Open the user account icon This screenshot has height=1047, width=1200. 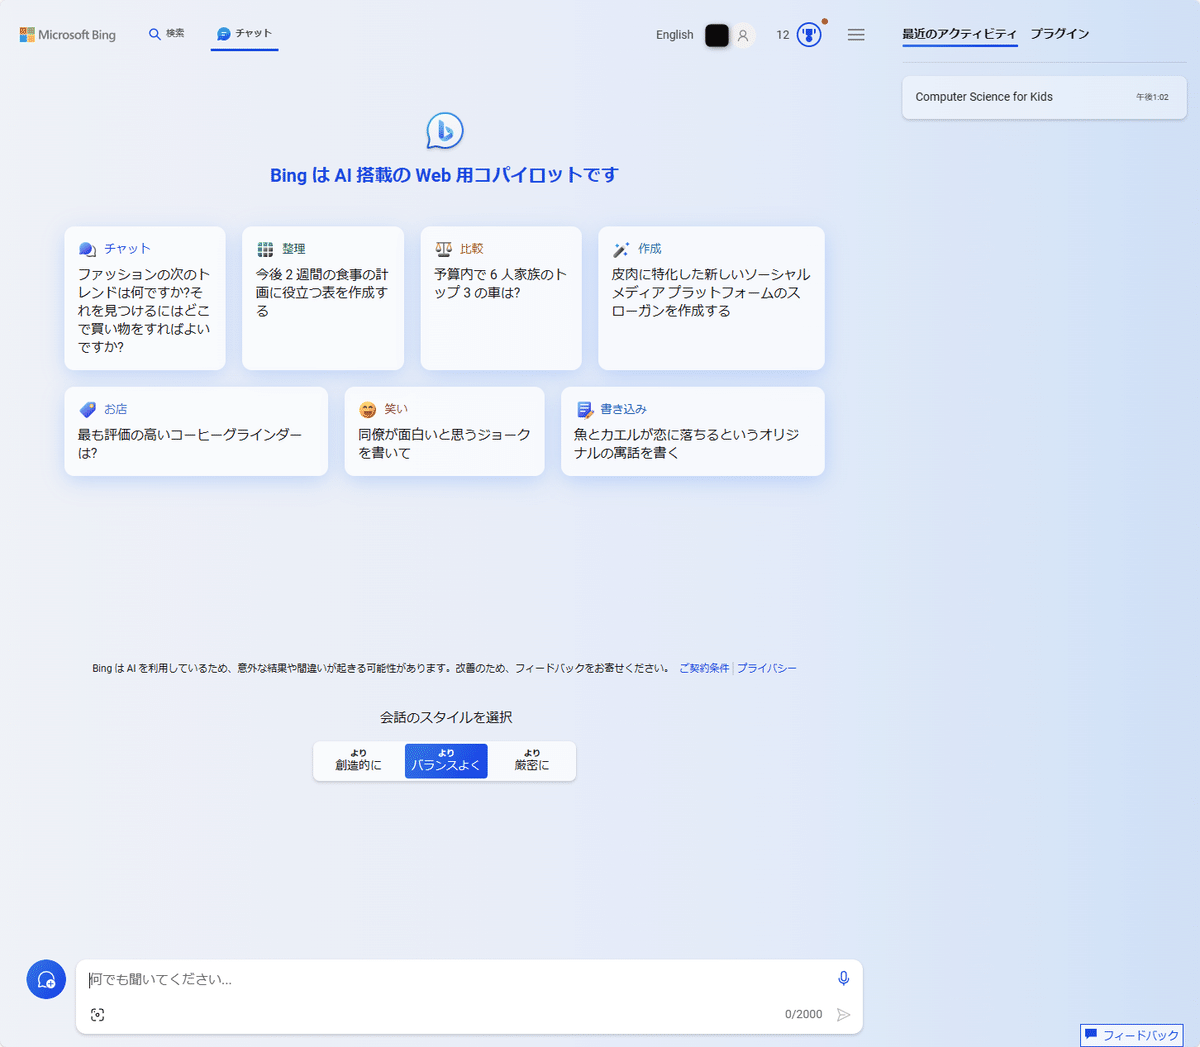[x=743, y=36]
